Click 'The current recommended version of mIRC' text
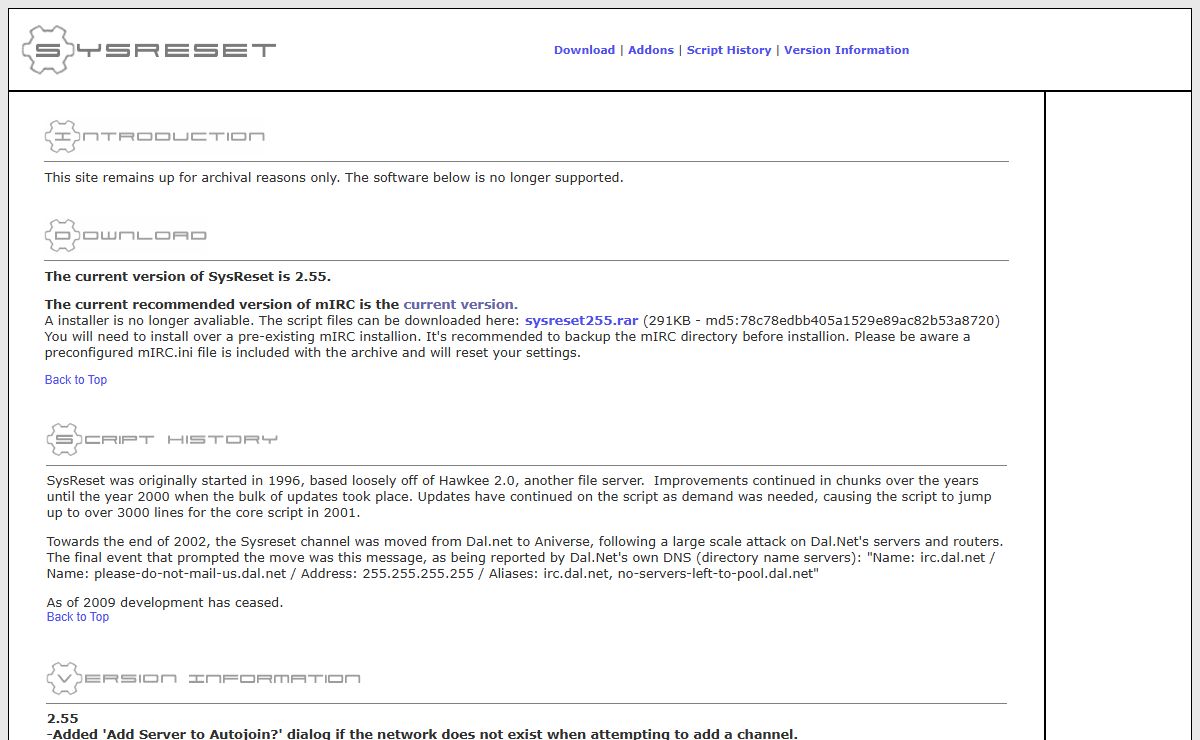 point(222,304)
